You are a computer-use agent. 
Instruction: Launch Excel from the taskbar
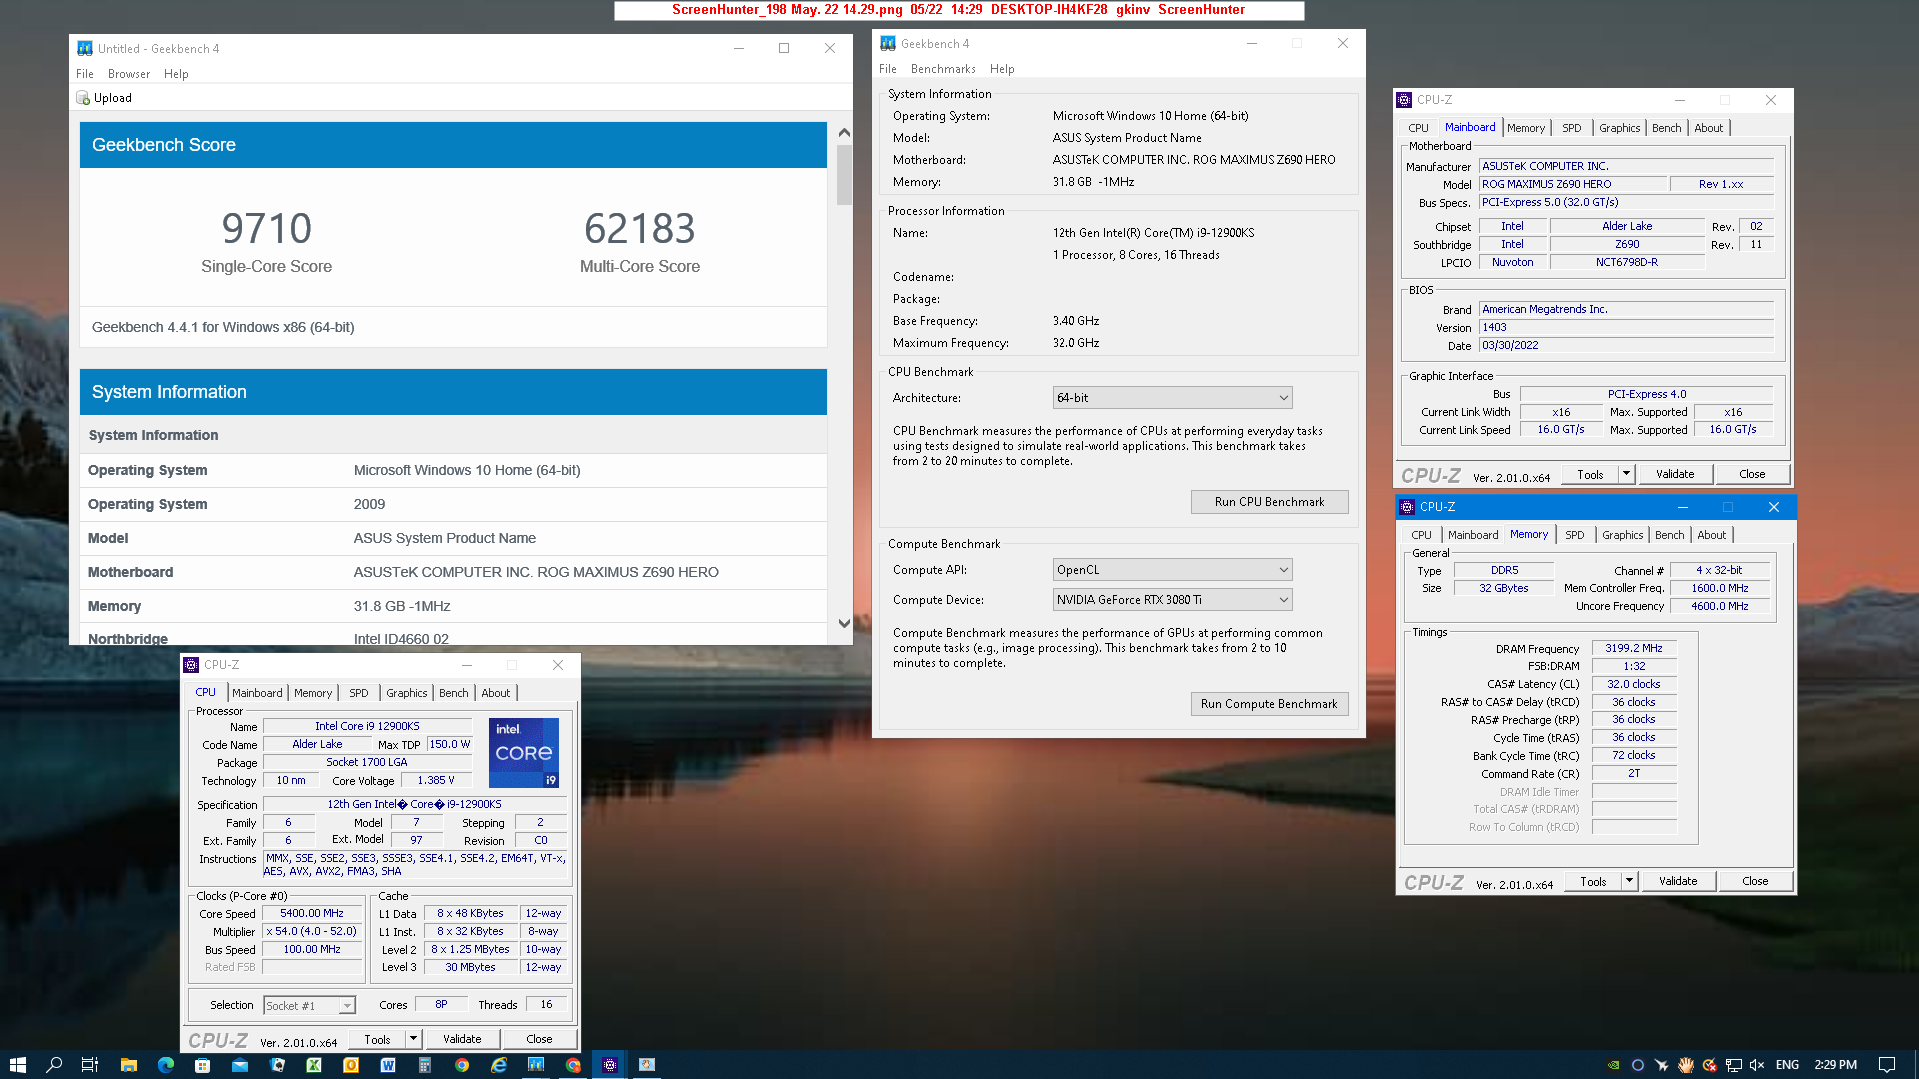click(x=314, y=1065)
